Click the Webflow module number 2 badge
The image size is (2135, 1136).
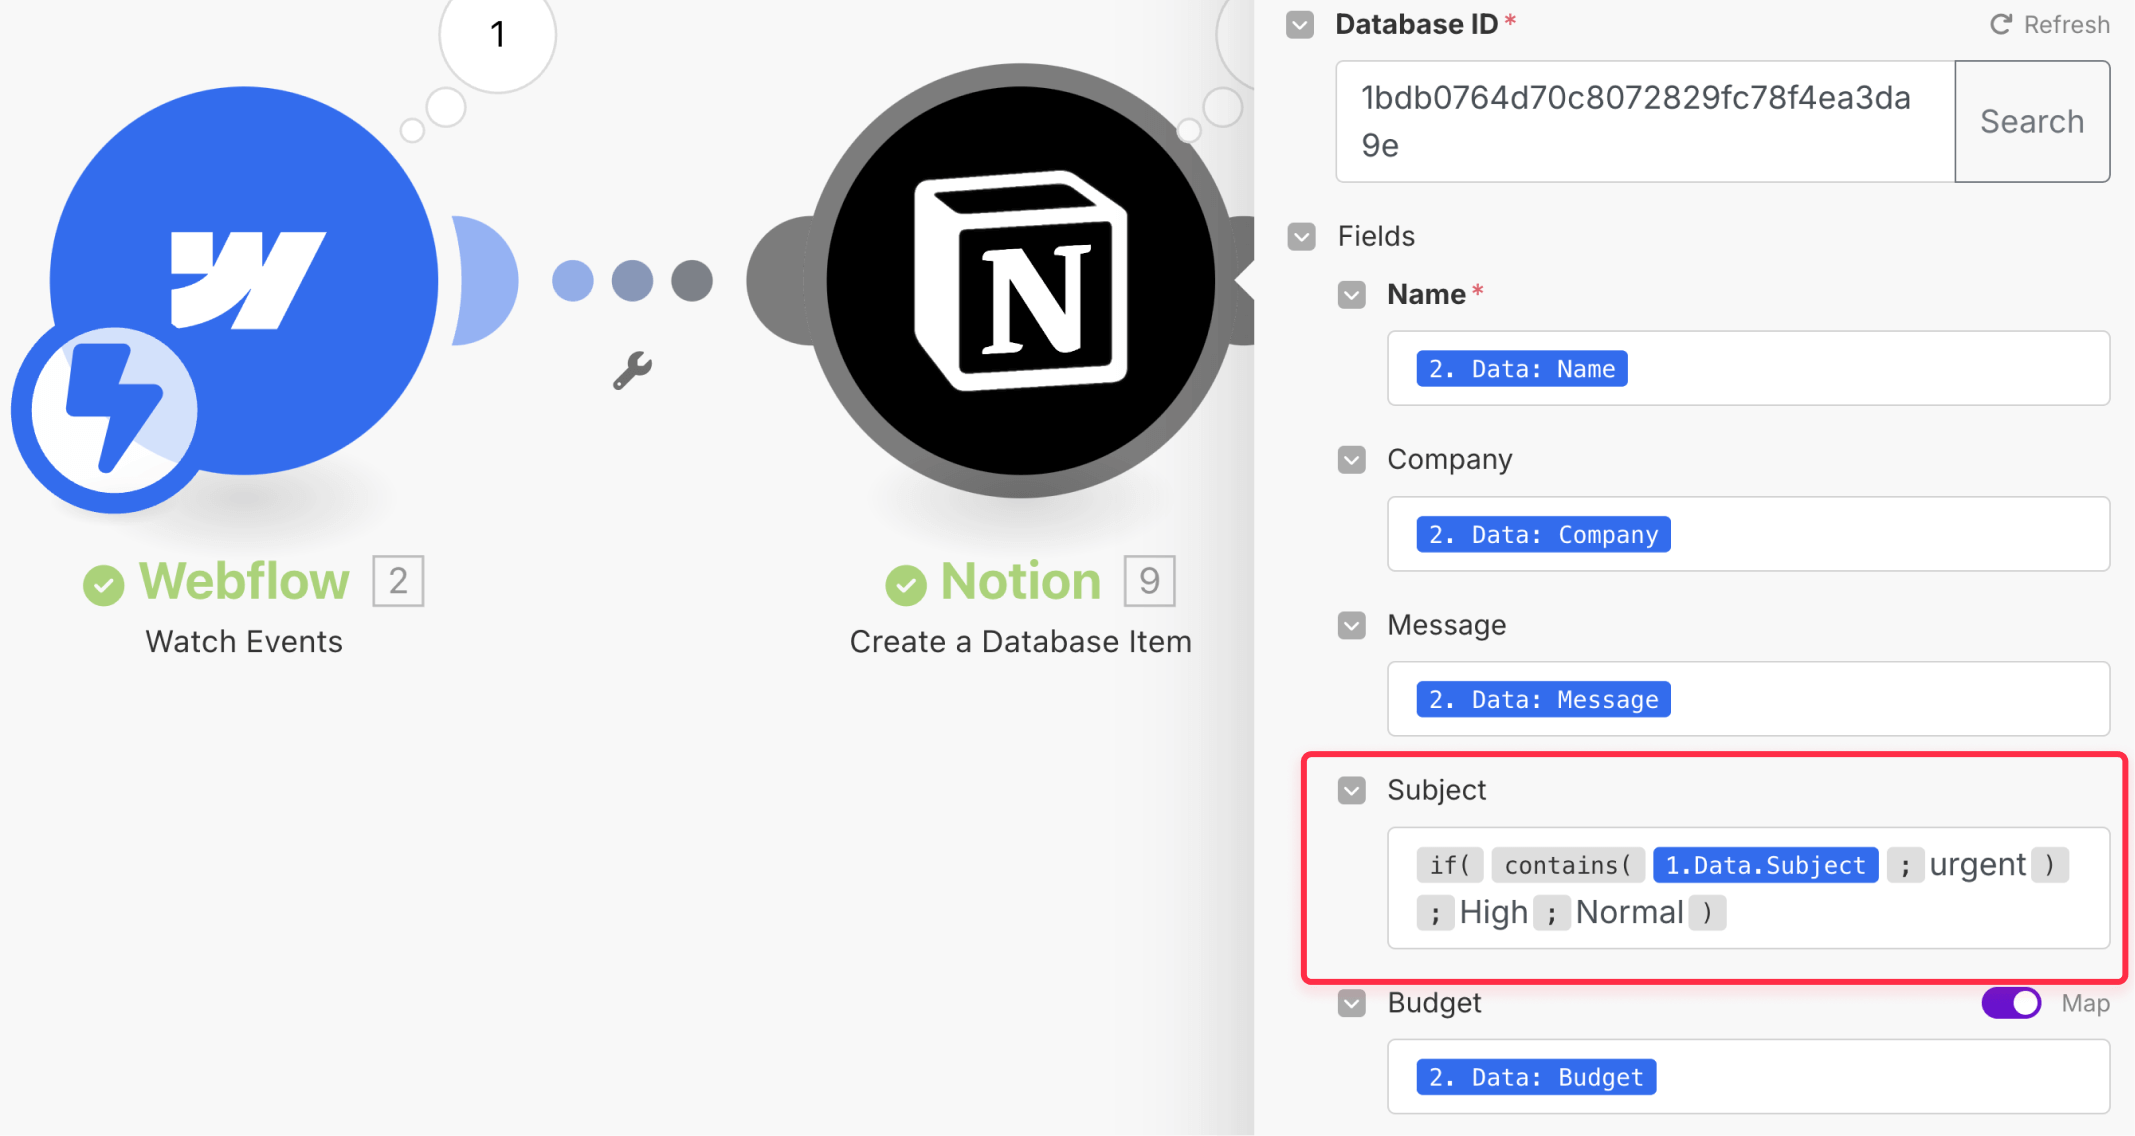(x=398, y=581)
